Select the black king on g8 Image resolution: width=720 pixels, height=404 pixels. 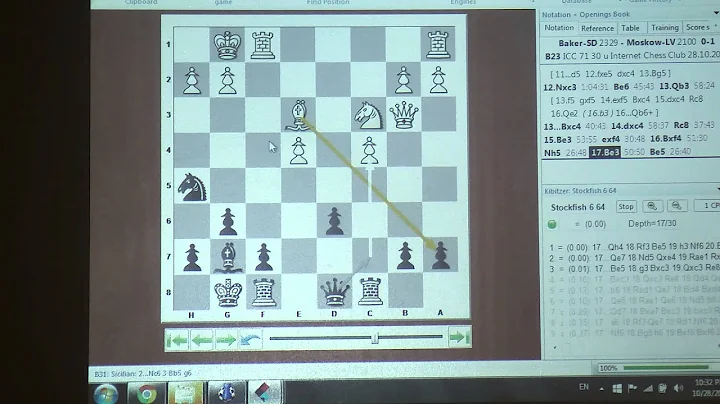pos(227,292)
